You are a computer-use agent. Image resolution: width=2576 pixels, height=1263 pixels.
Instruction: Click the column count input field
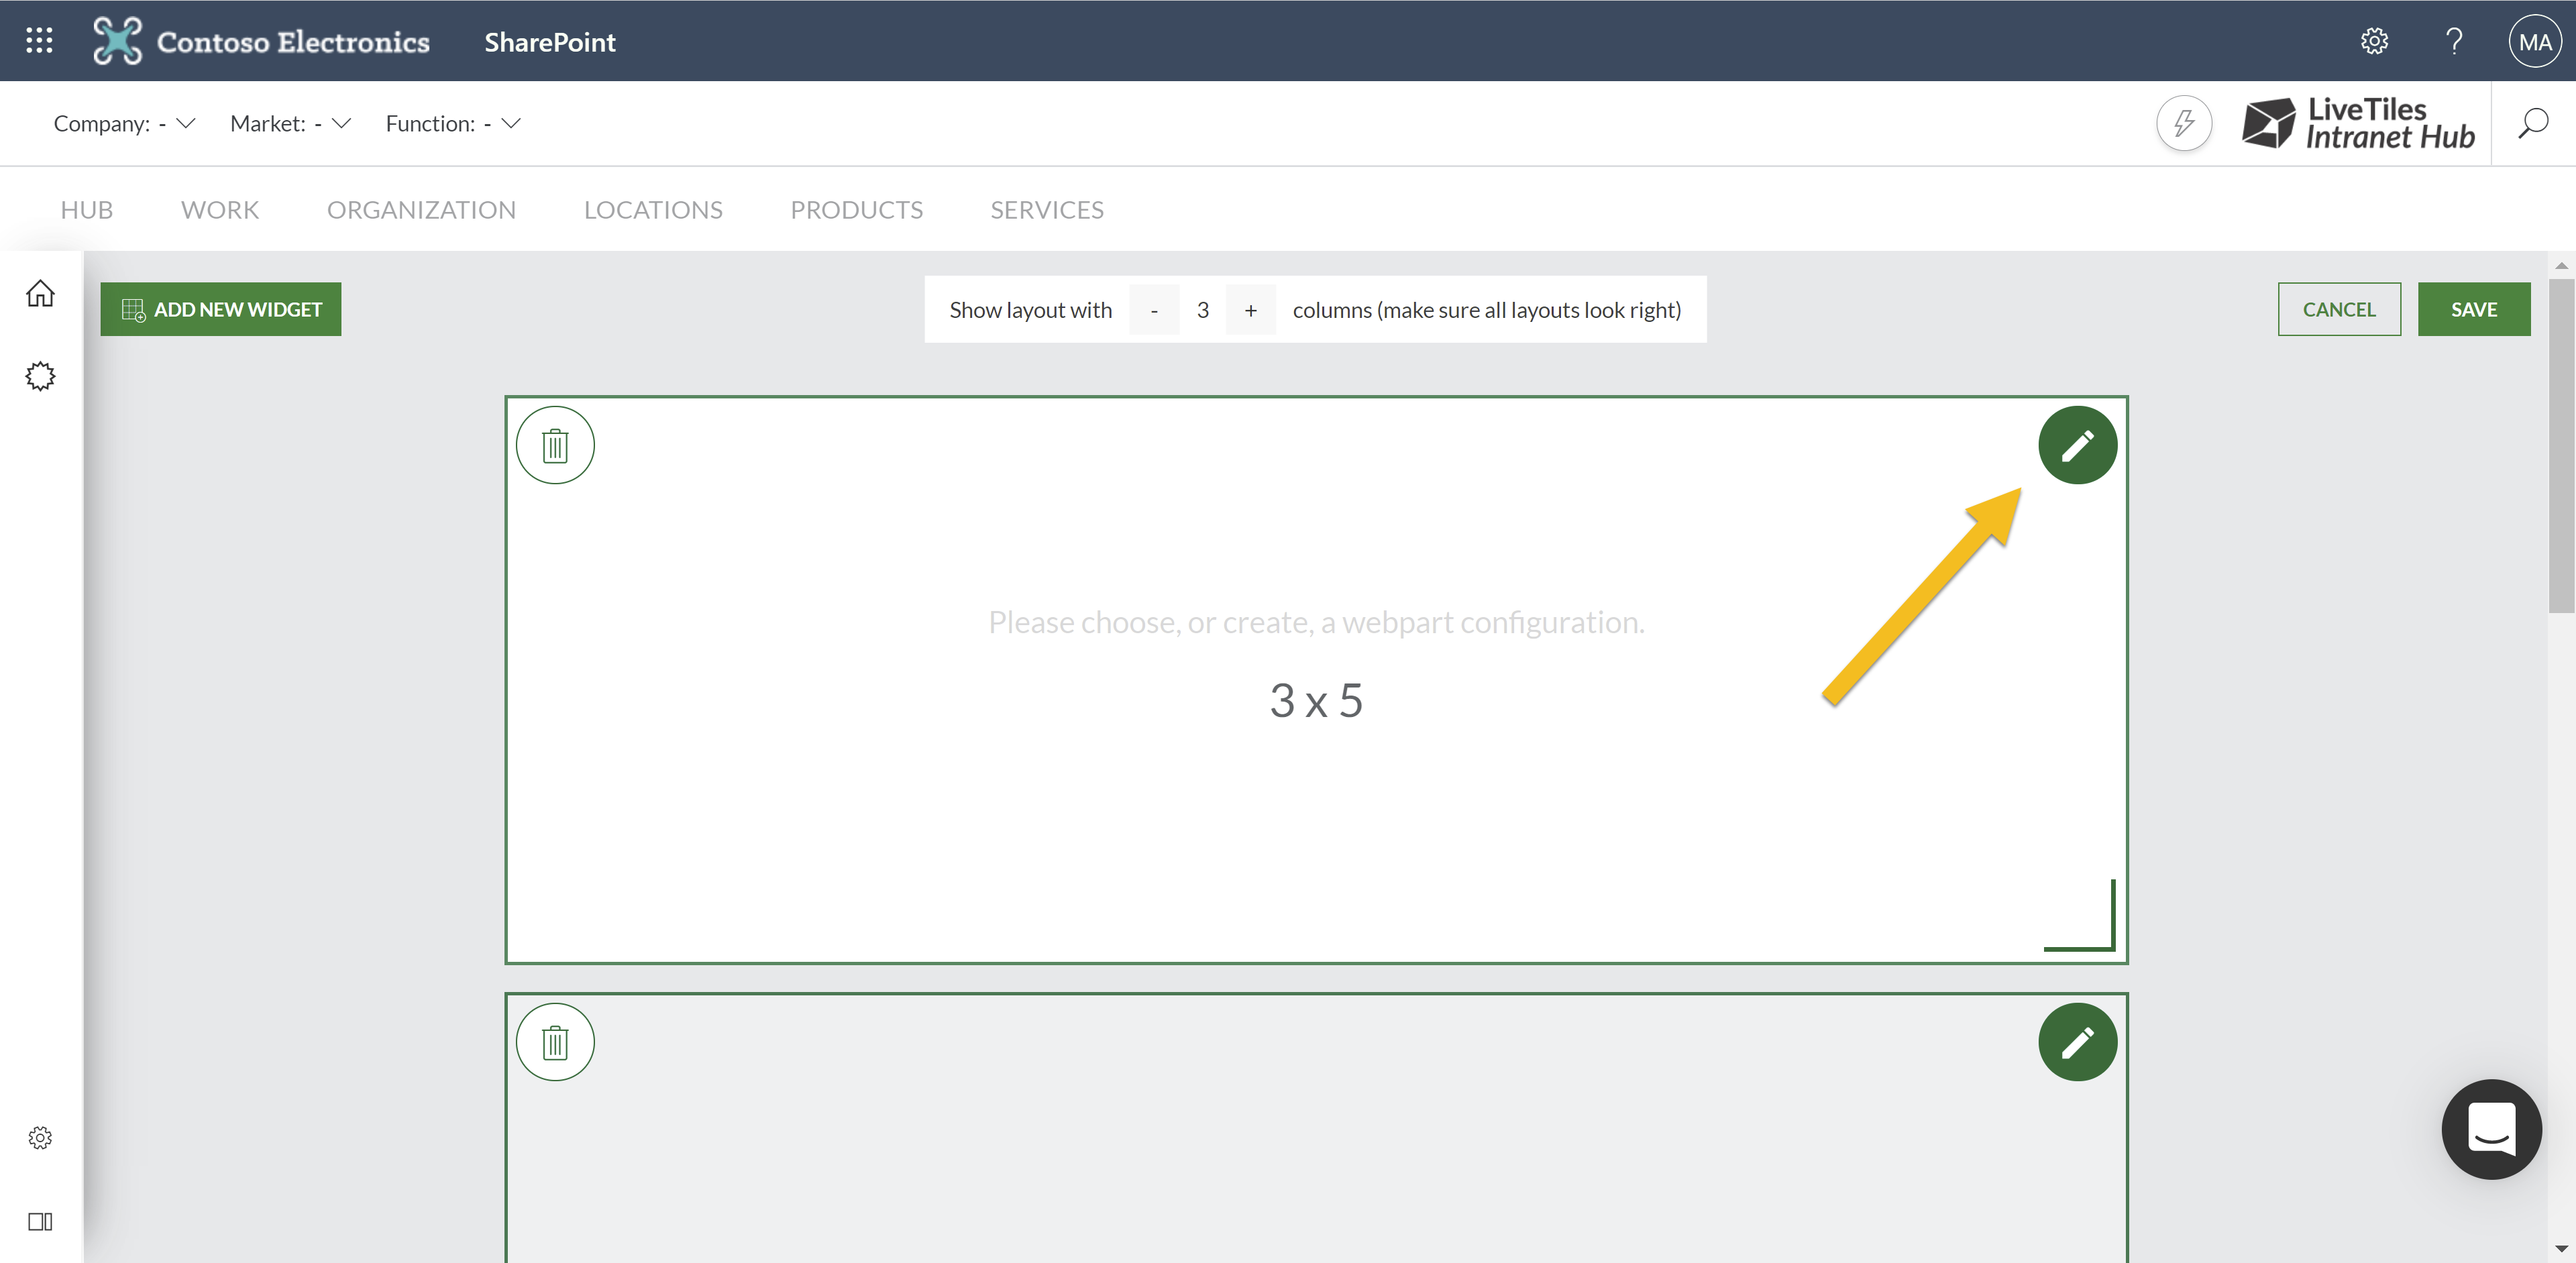[1203, 309]
